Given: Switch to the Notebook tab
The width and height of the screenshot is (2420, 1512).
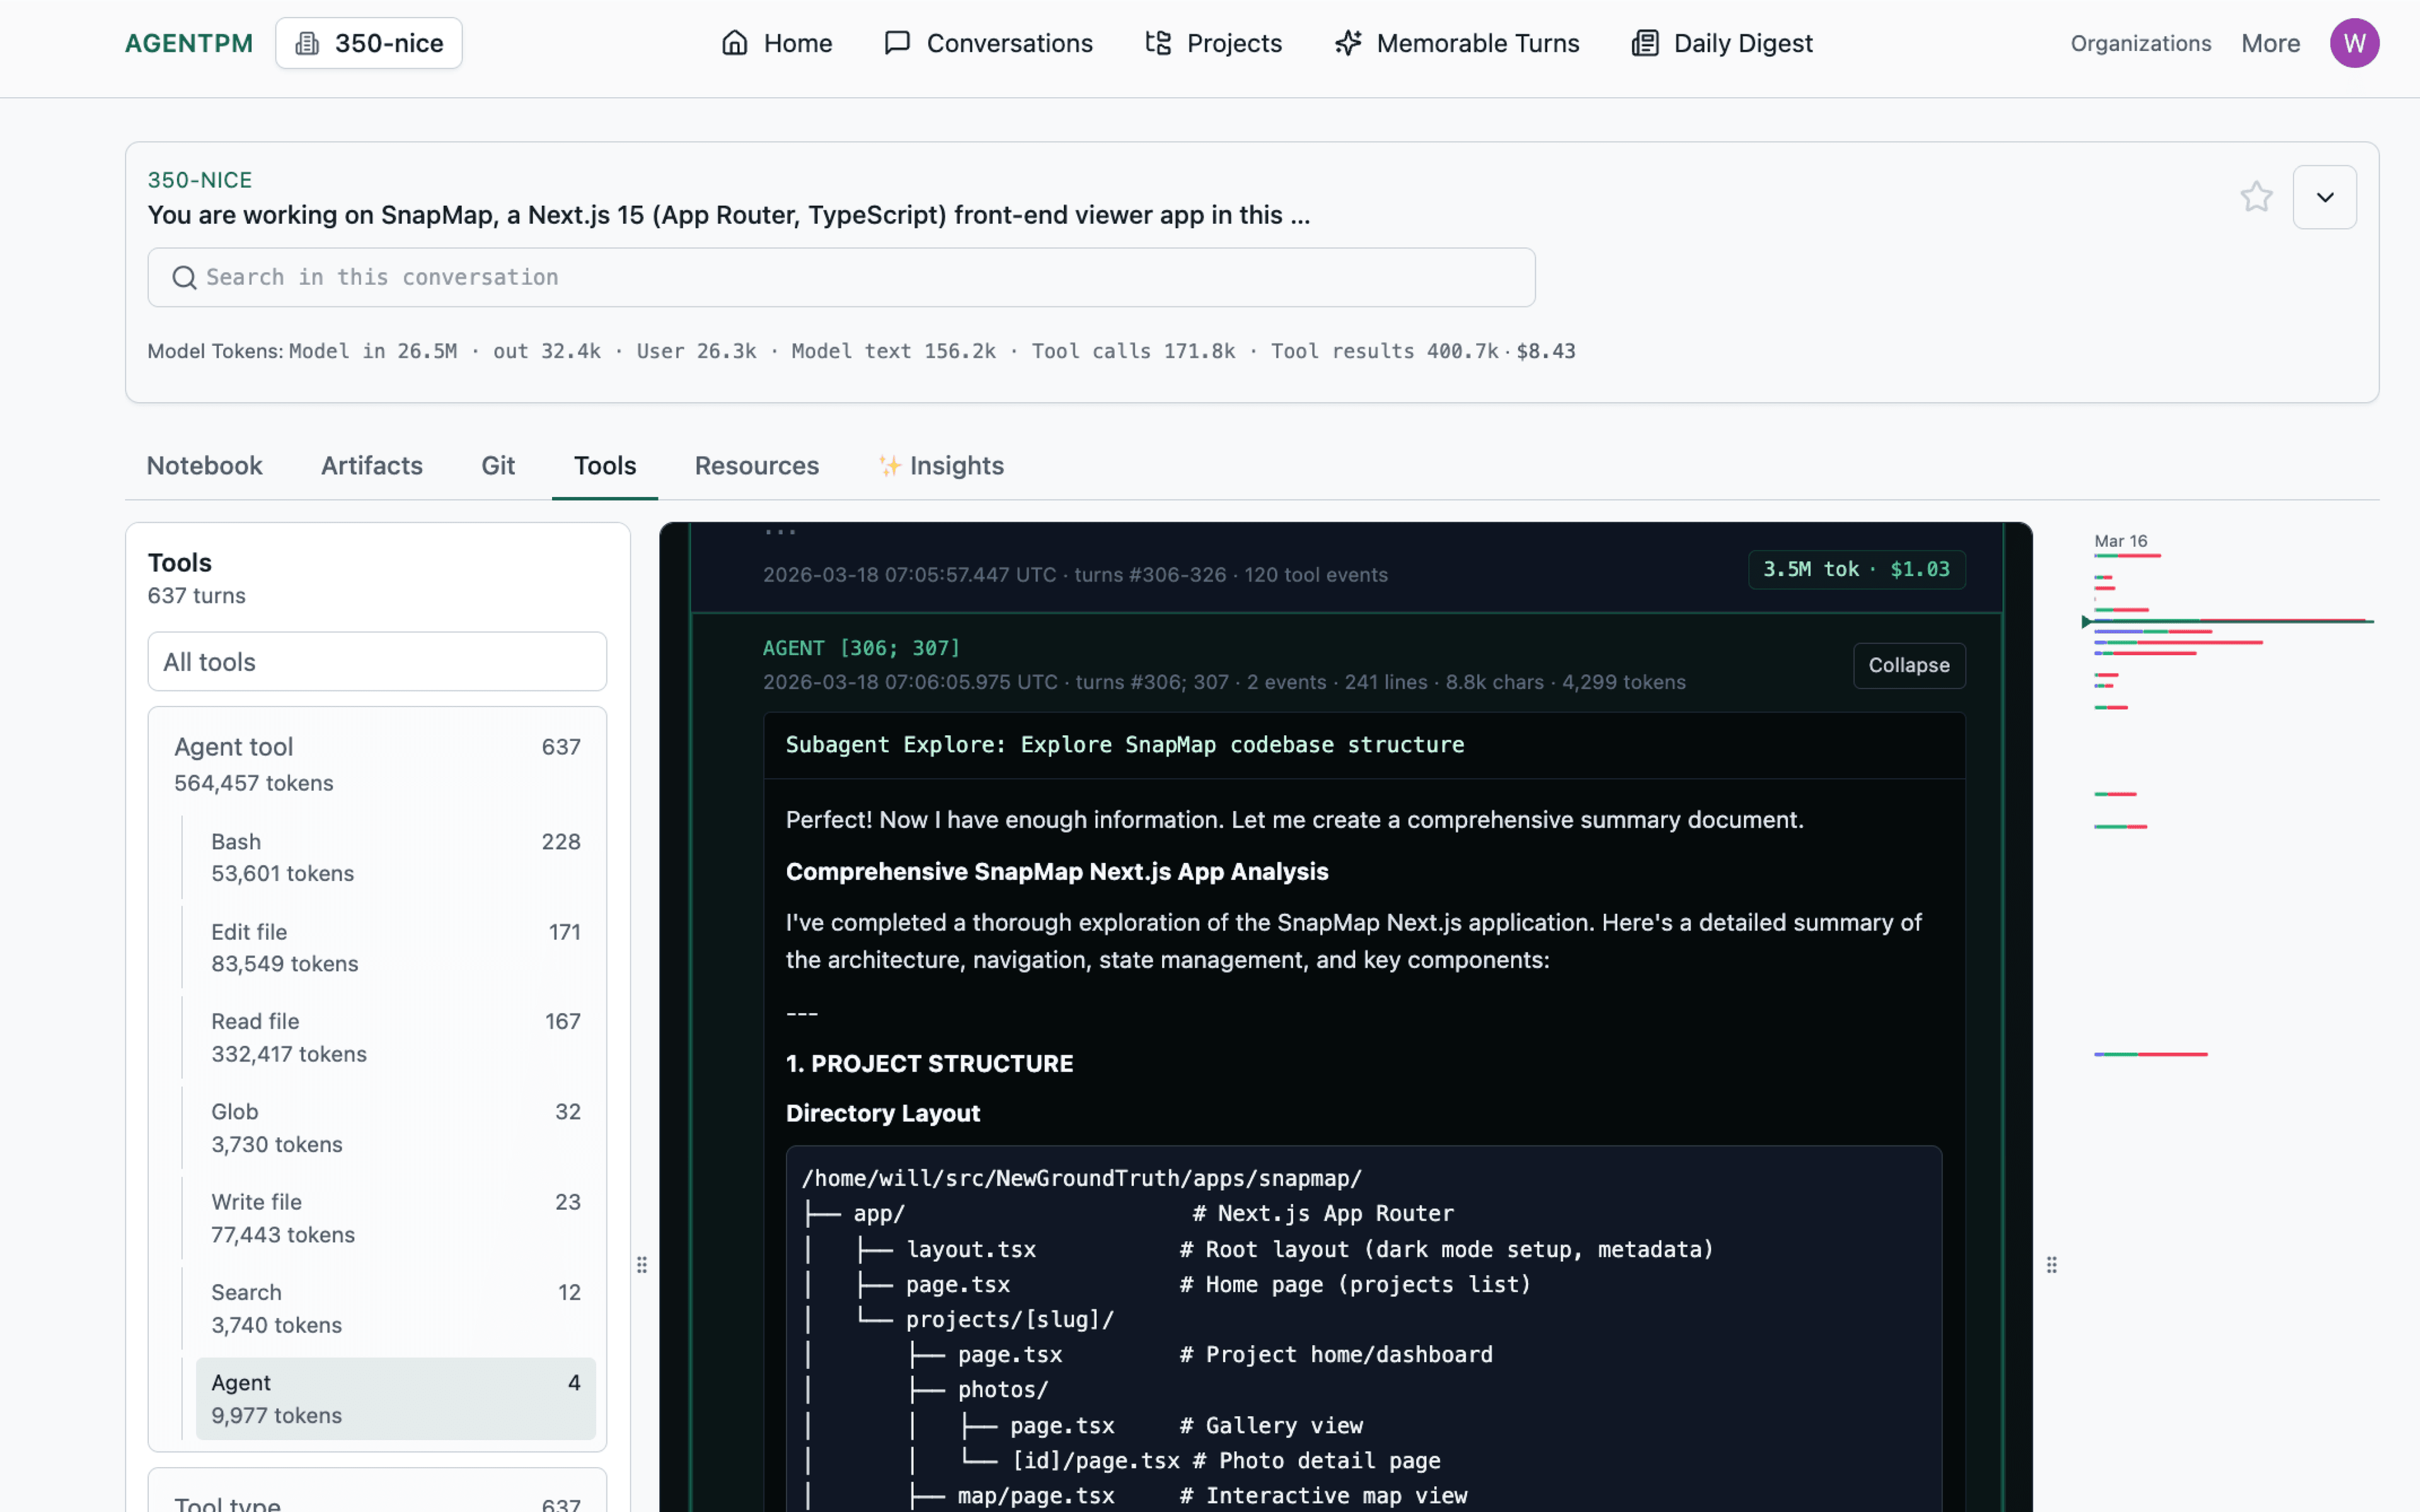Looking at the screenshot, I should pyautogui.click(x=204, y=465).
